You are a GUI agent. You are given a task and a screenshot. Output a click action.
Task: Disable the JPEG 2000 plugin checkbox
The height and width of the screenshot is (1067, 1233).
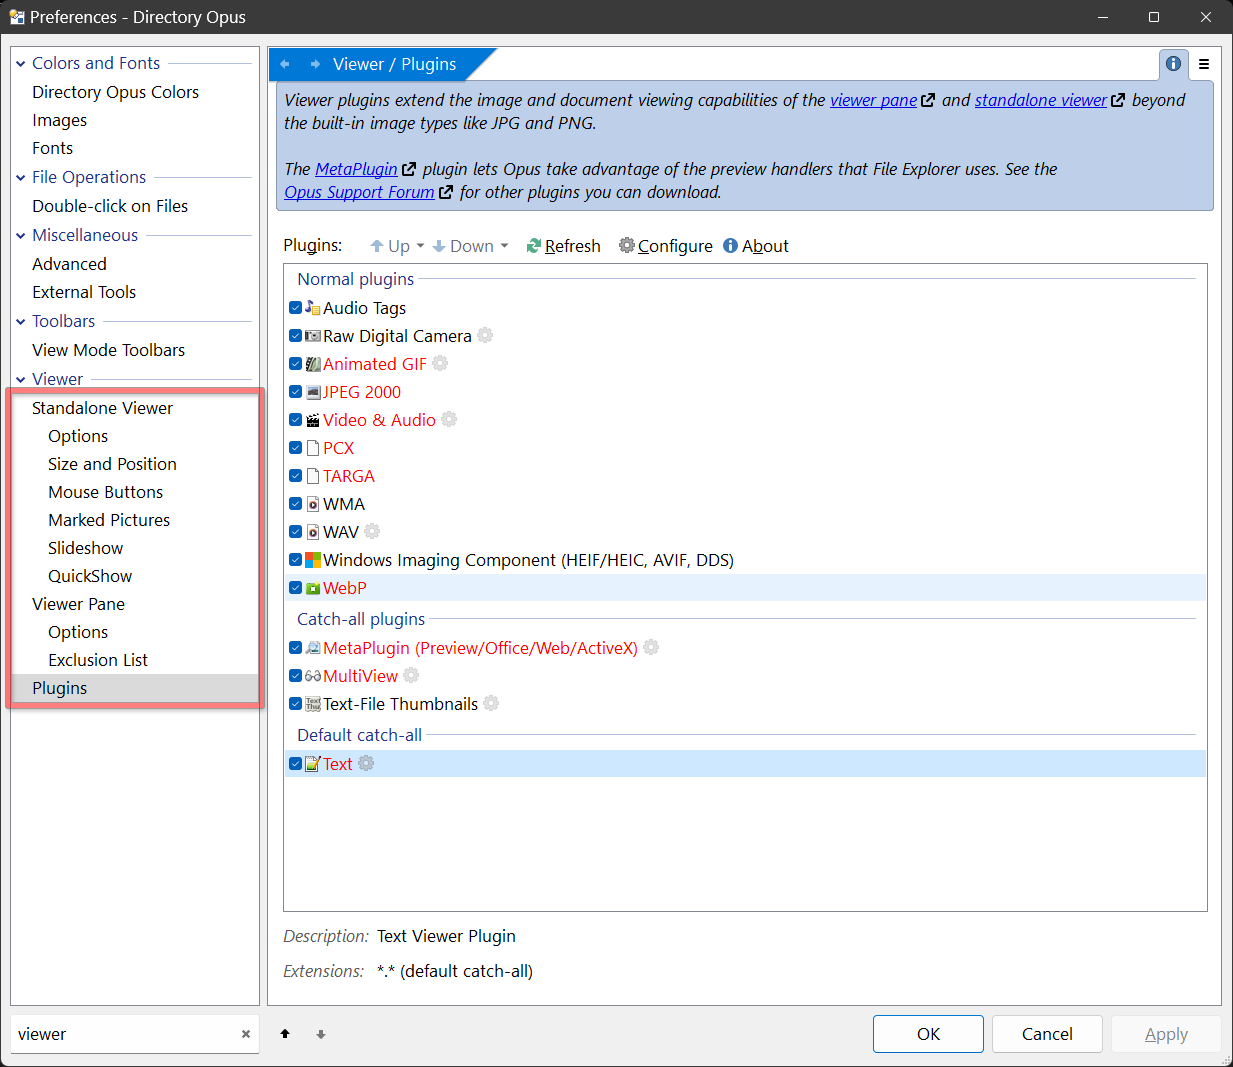coord(296,392)
